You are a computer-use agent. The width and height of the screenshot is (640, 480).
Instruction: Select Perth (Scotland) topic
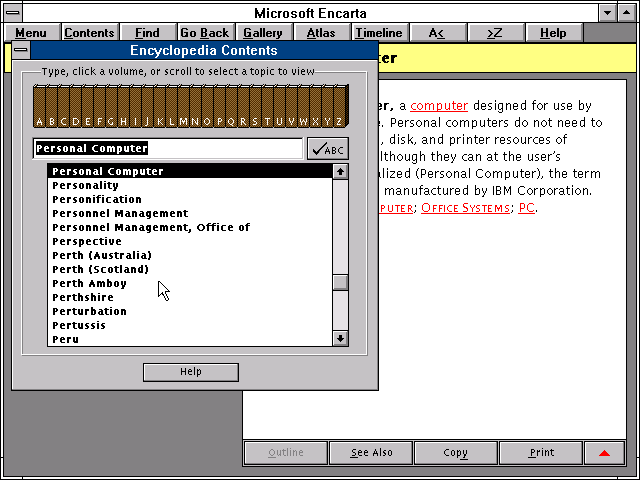coord(190,269)
